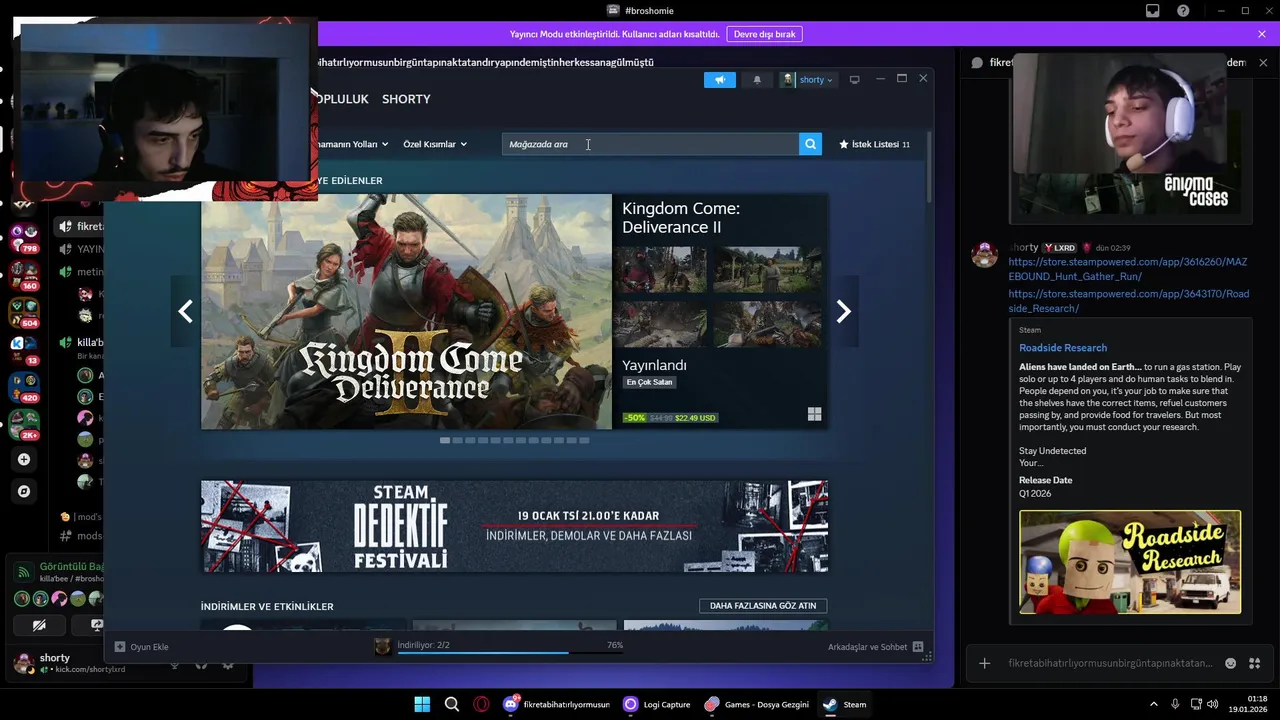Expand the system tray hidden icons chevron
Screen dimensions: 1280x720
[1153, 704]
